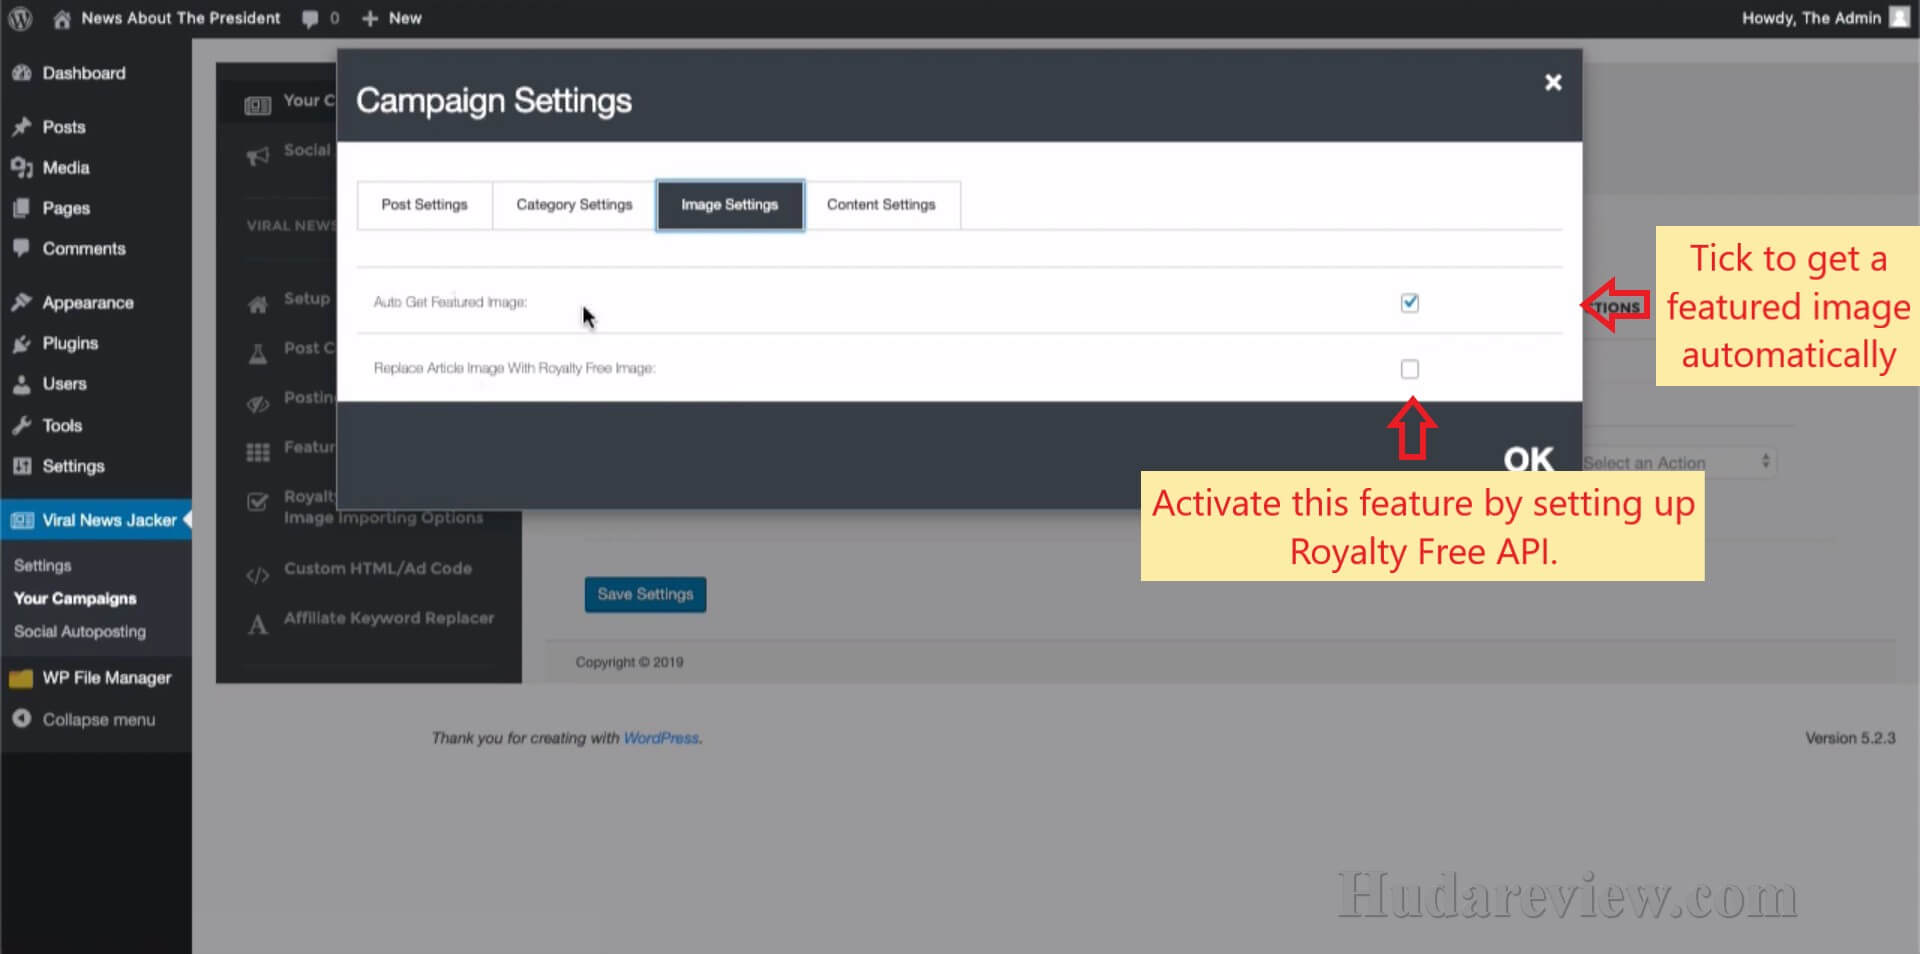Select the Image Settings tab
The height and width of the screenshot is (954, 1920).
click(730, 204)
